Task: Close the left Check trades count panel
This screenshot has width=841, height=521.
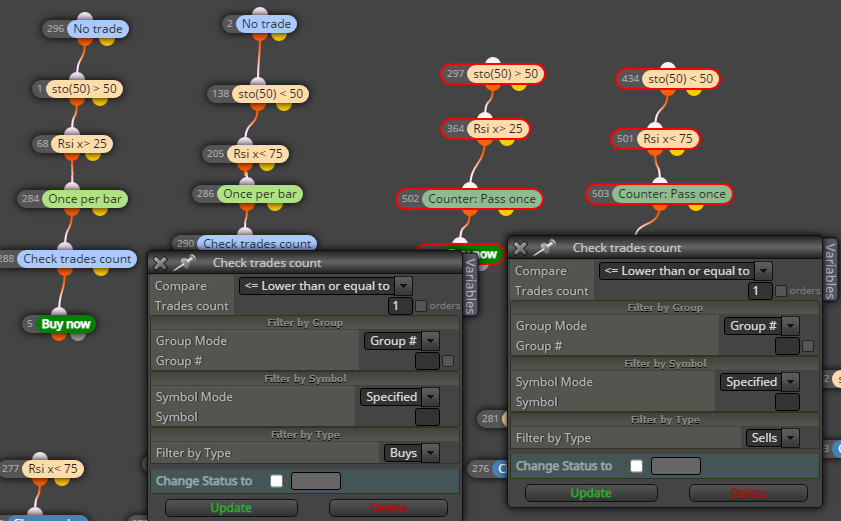Action: pyautogui.click(x=160, y=263)
